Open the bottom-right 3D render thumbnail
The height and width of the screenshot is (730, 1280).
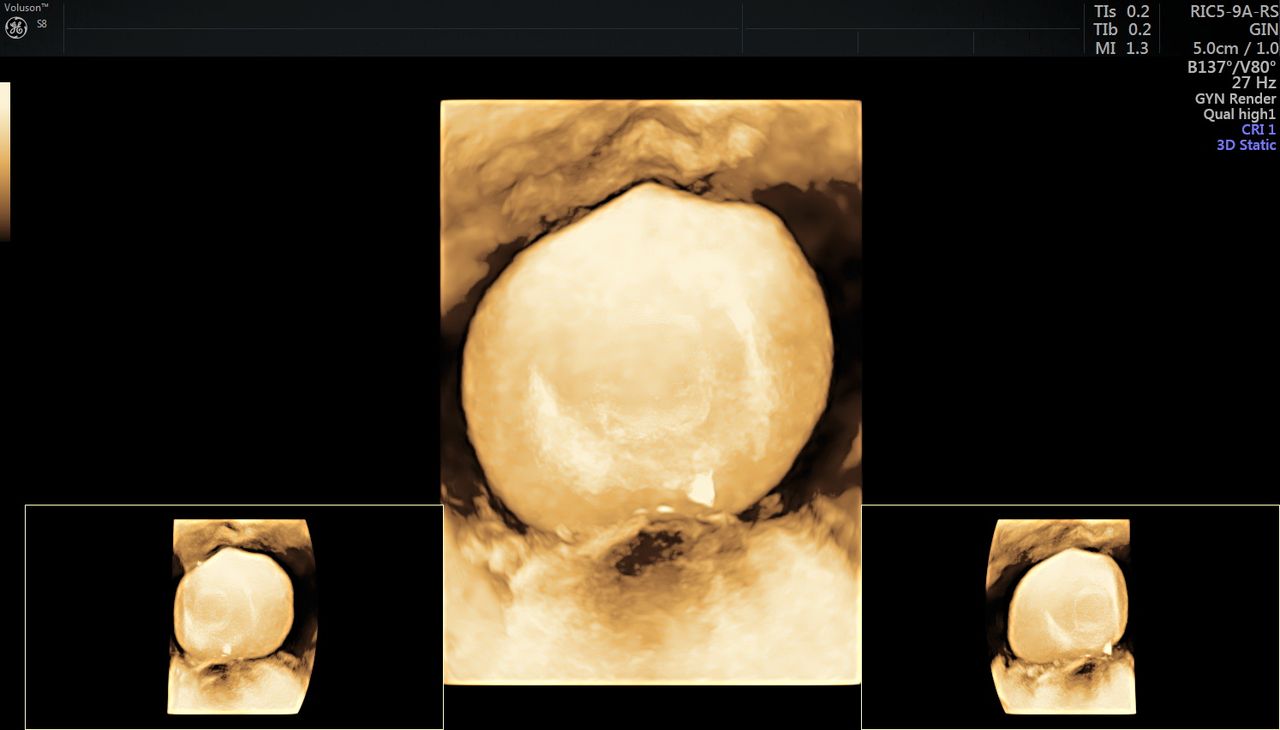(x=1070, y=617)
